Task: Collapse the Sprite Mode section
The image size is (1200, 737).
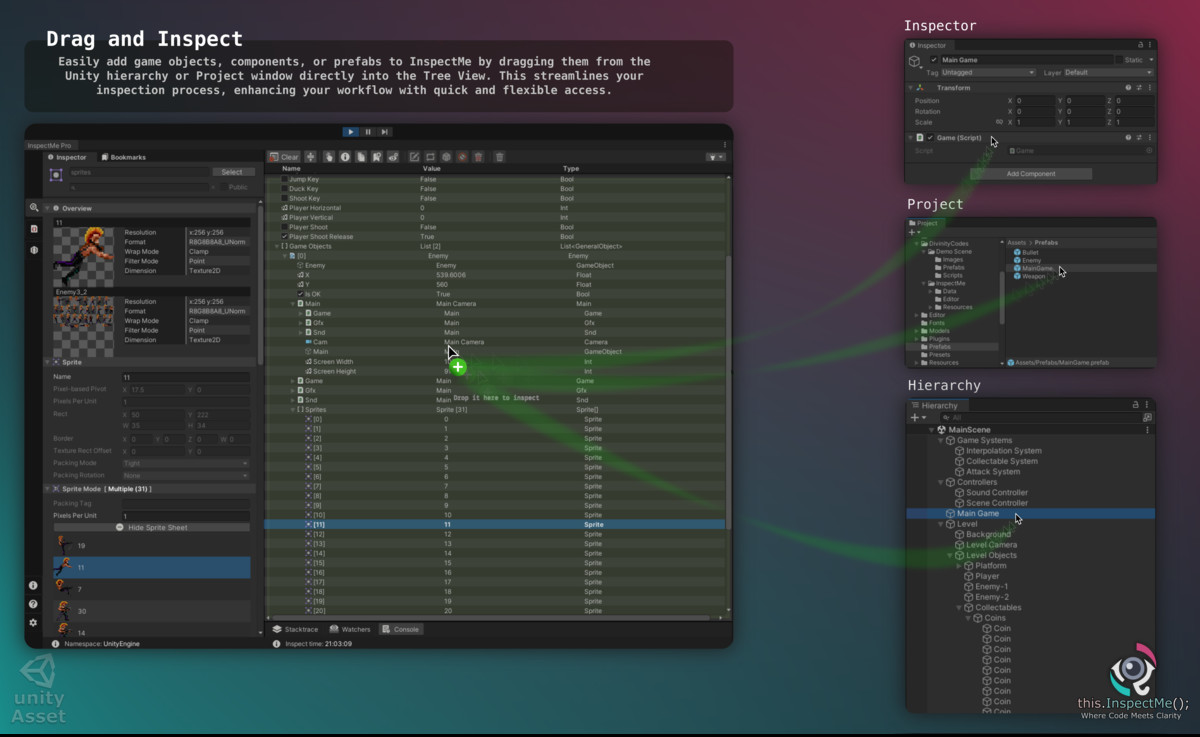Action: click(x=47, y=488)
